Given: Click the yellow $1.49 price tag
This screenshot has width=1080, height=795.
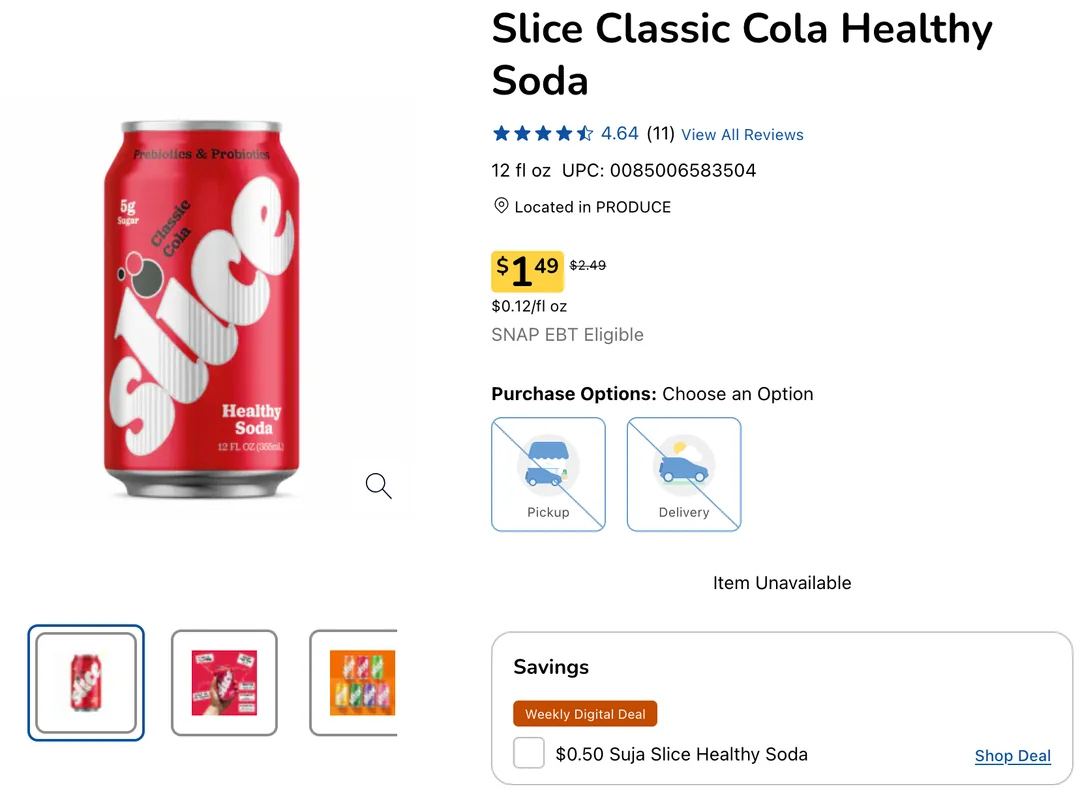Looking at the screenshot, I should pos(527,271).
